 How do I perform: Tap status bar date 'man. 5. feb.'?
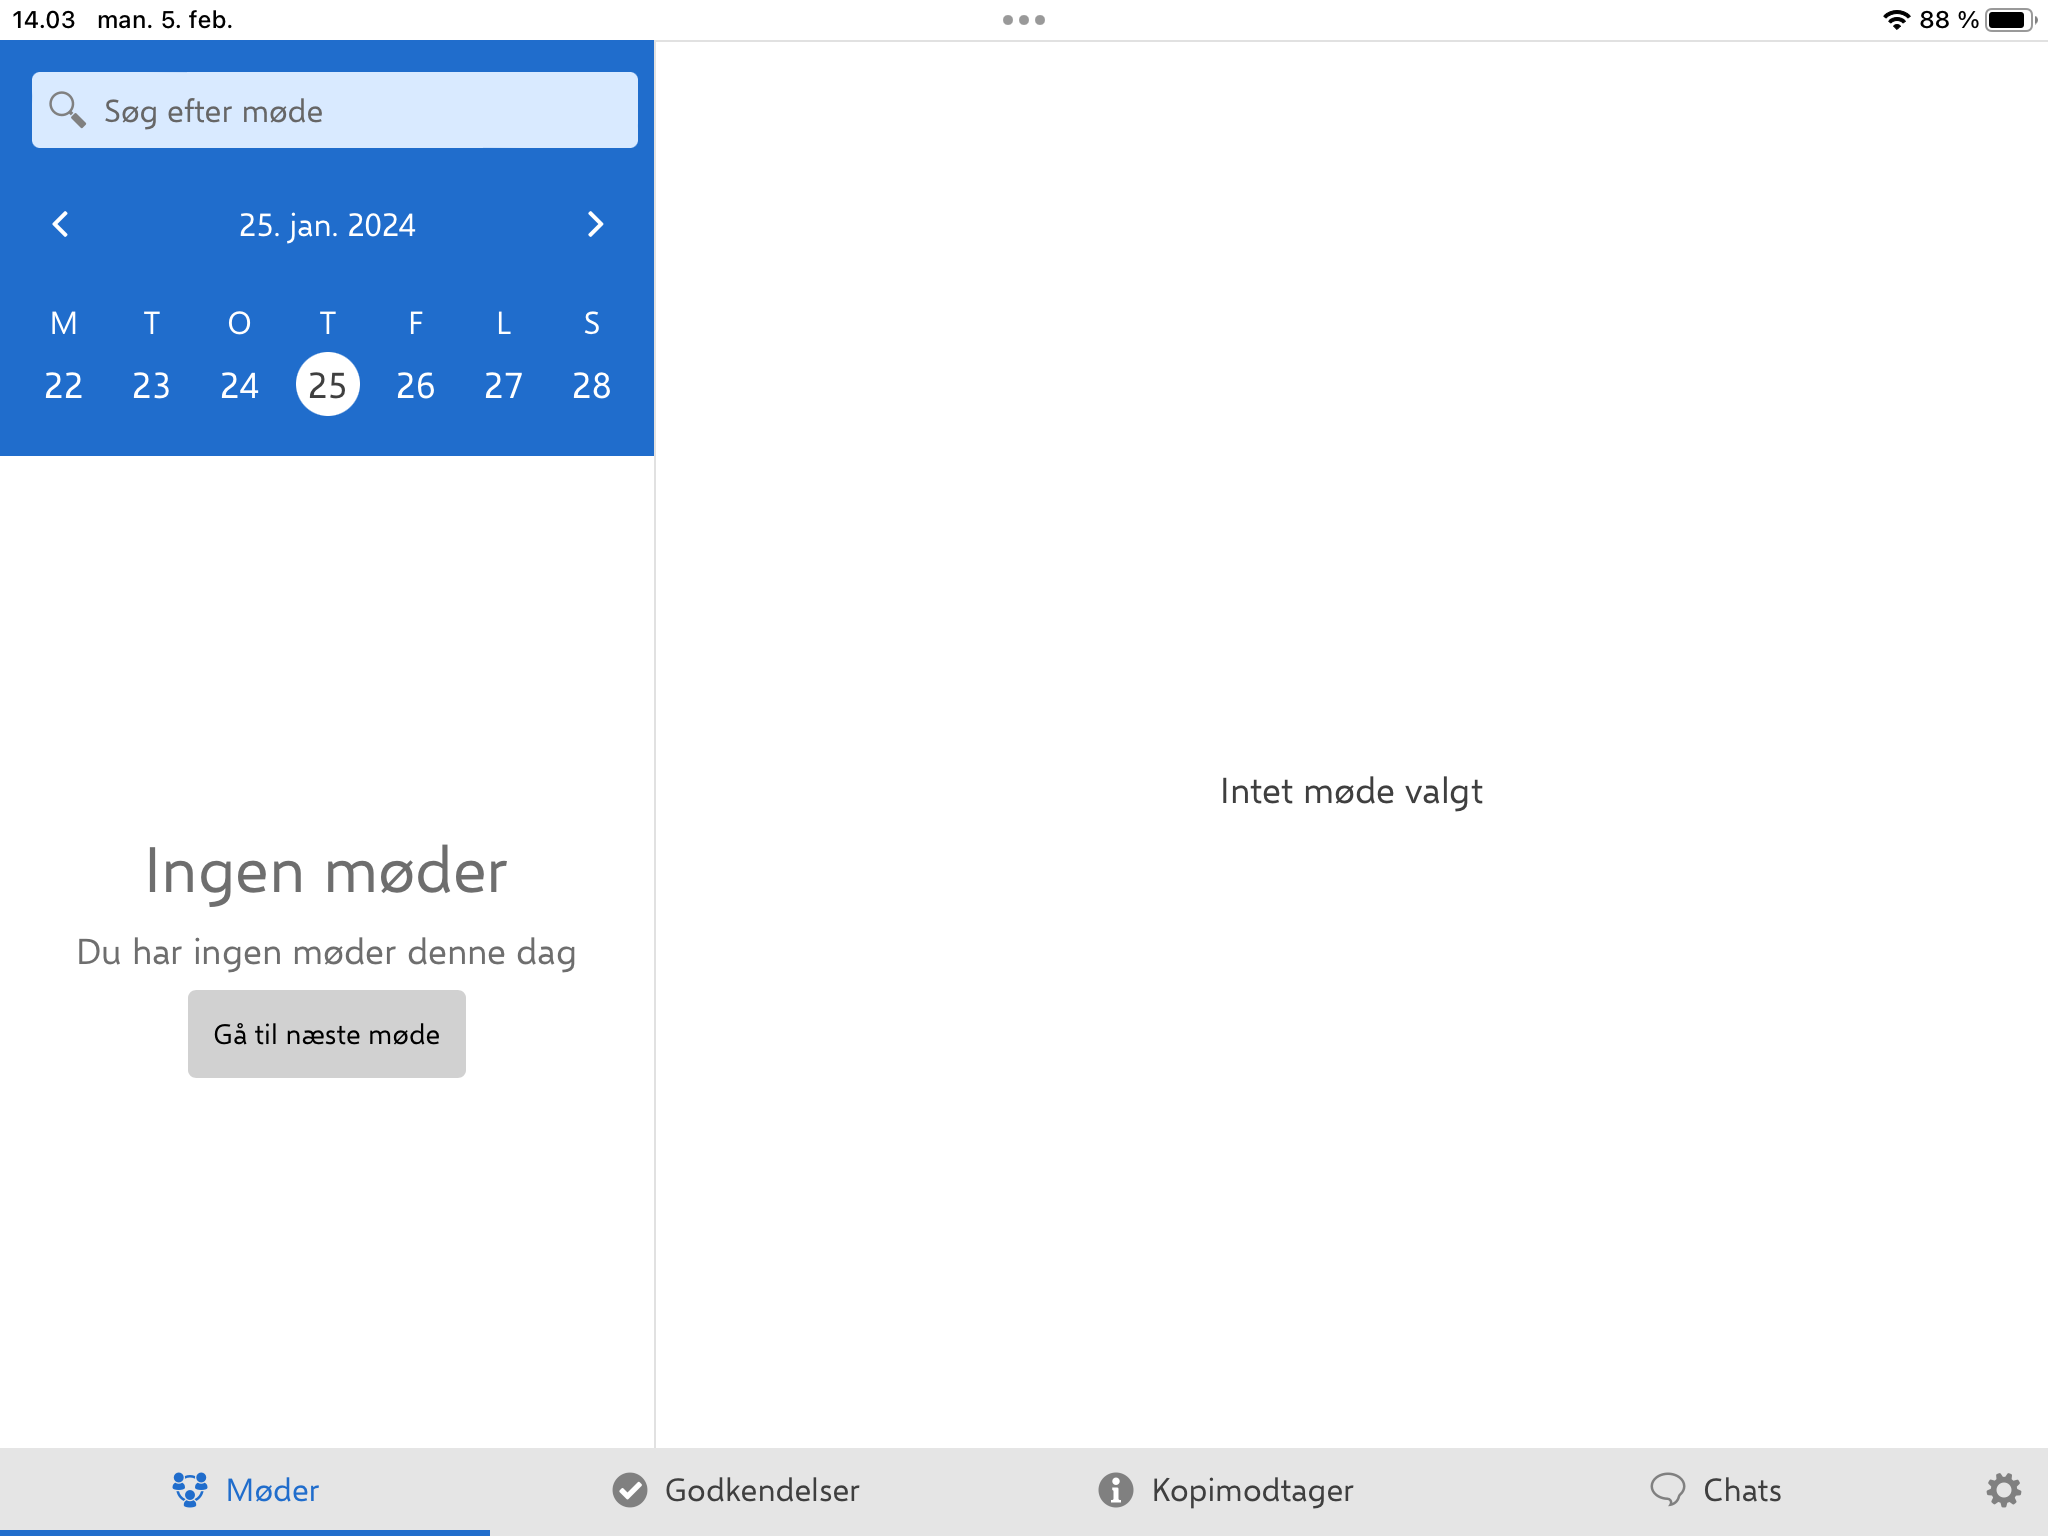click(x=165, y=20)
